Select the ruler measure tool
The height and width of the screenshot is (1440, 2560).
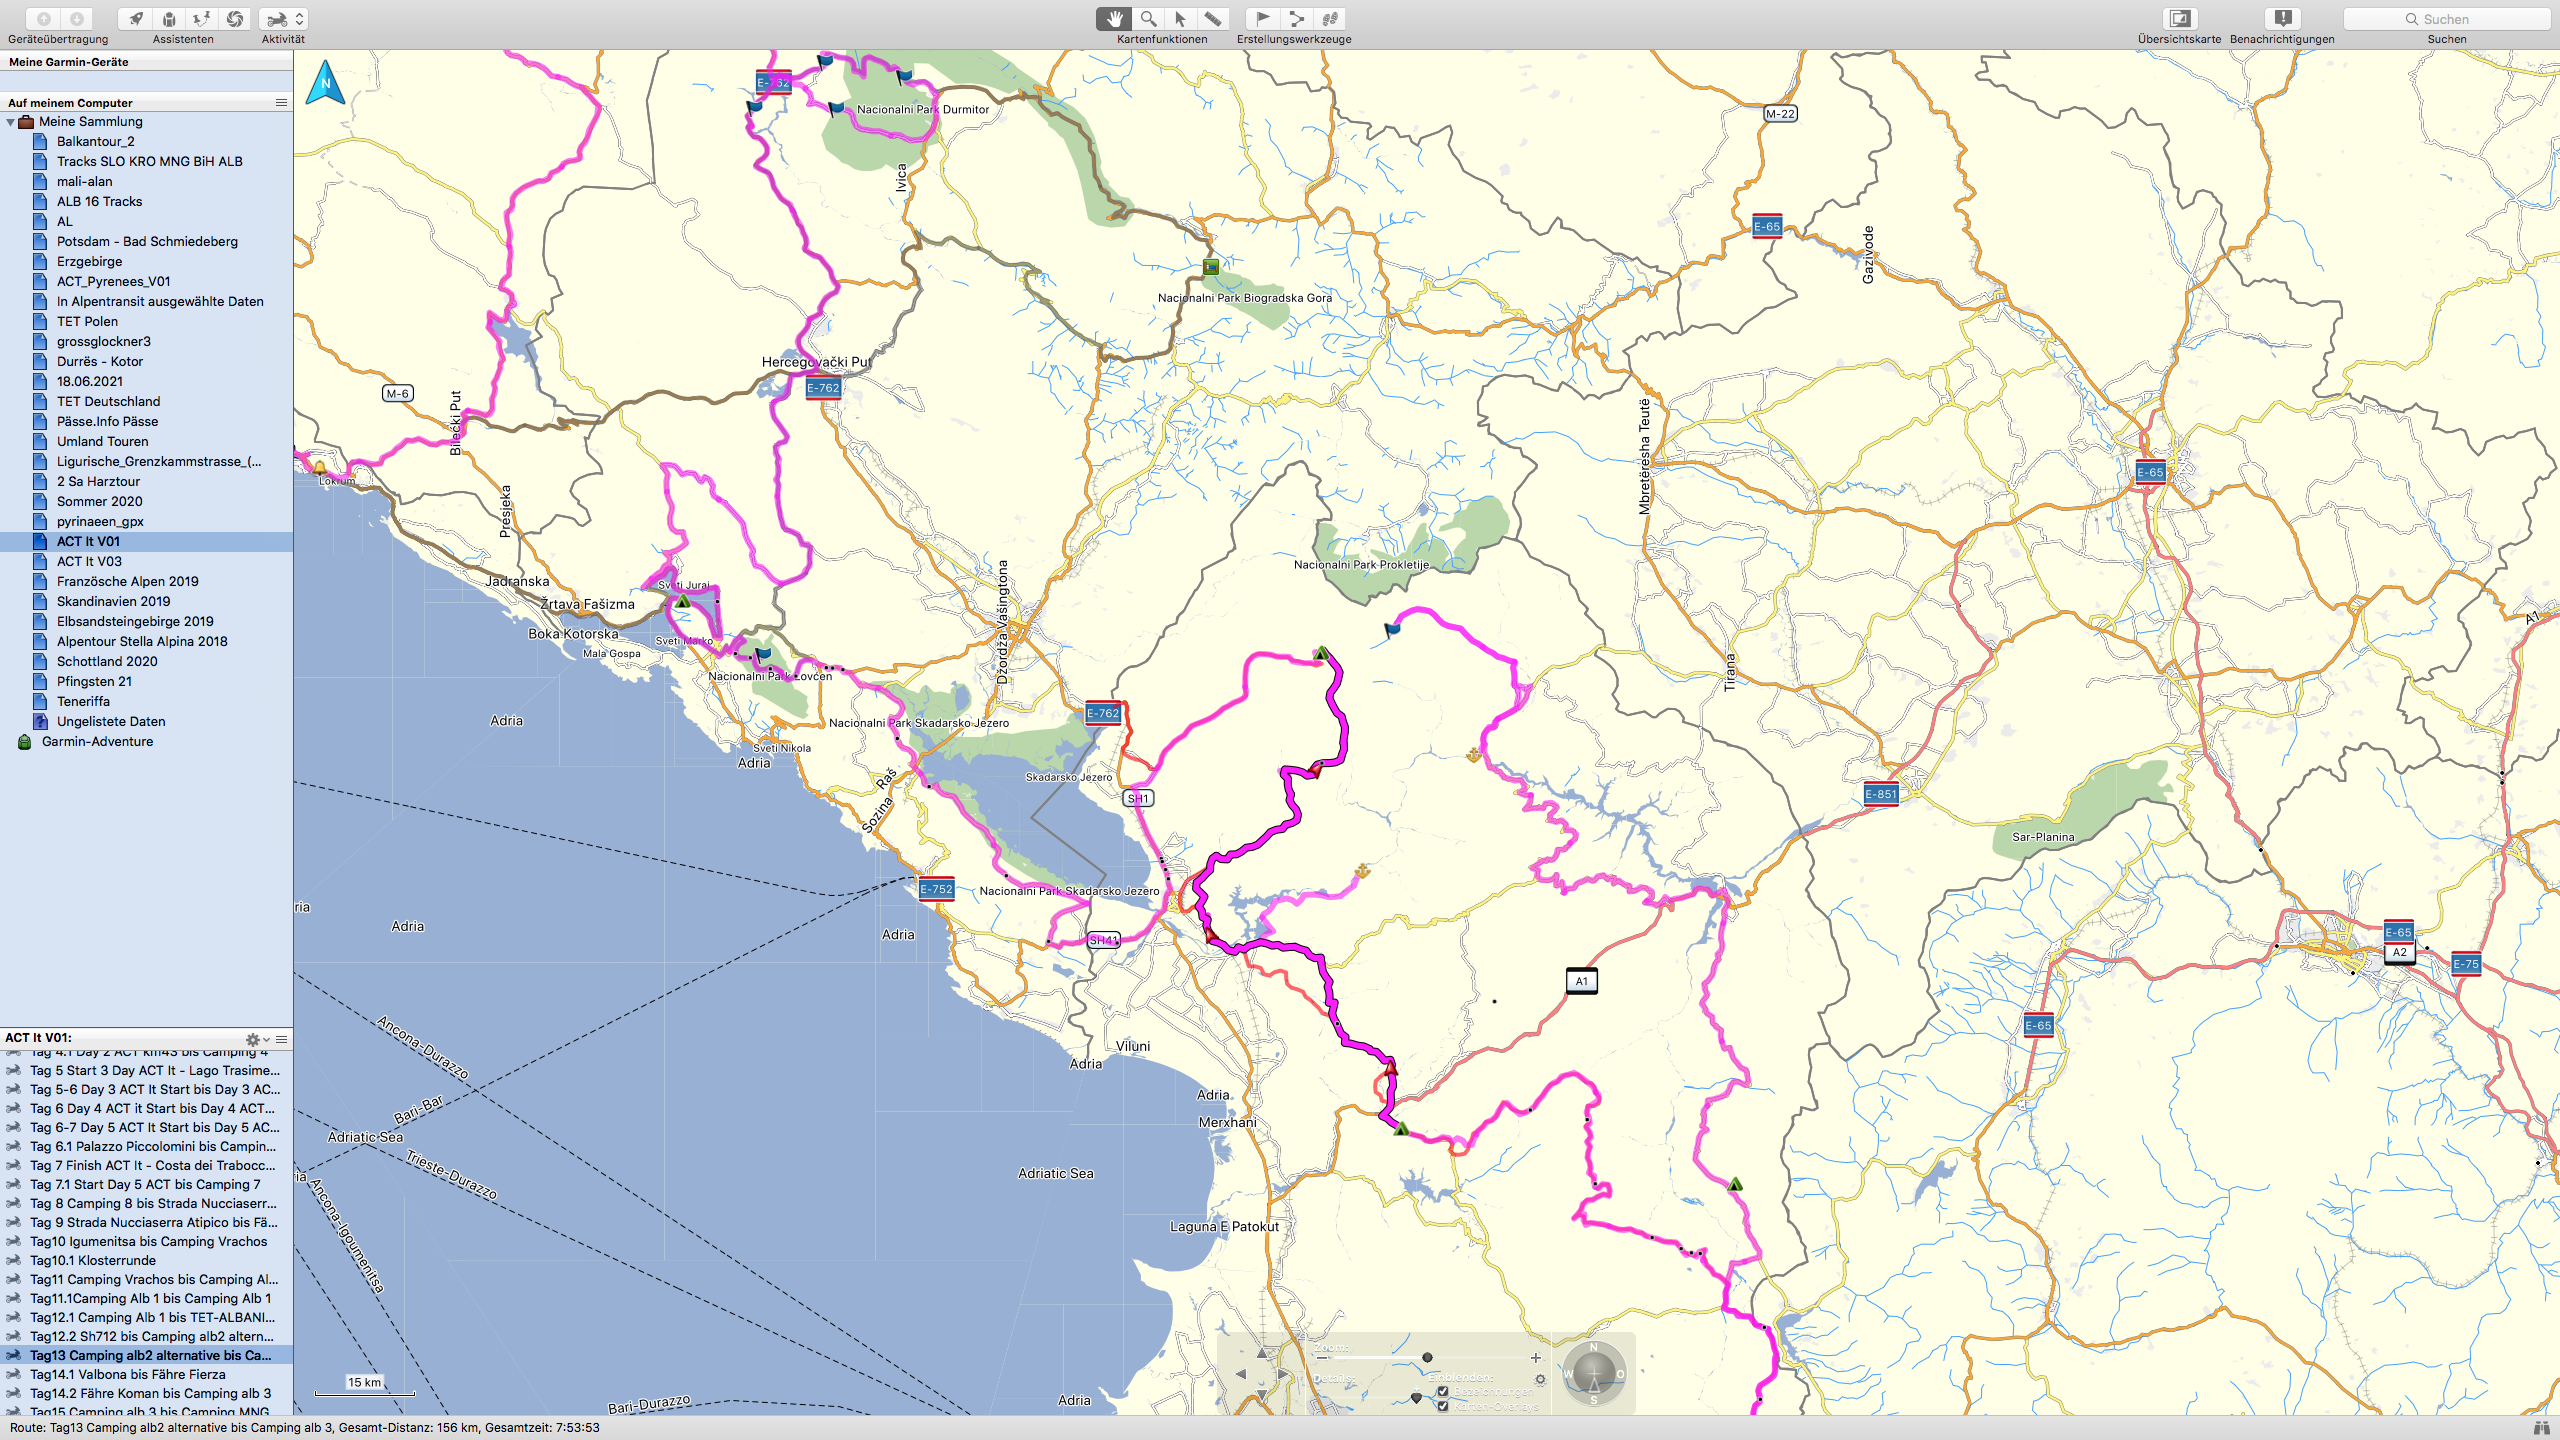(1212, 18)
